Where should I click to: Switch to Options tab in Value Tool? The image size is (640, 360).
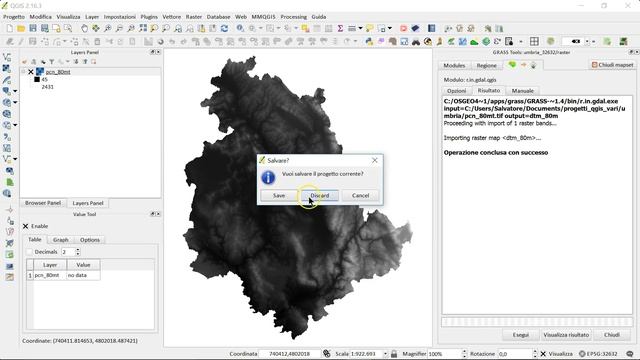click(x=90, y=240)
